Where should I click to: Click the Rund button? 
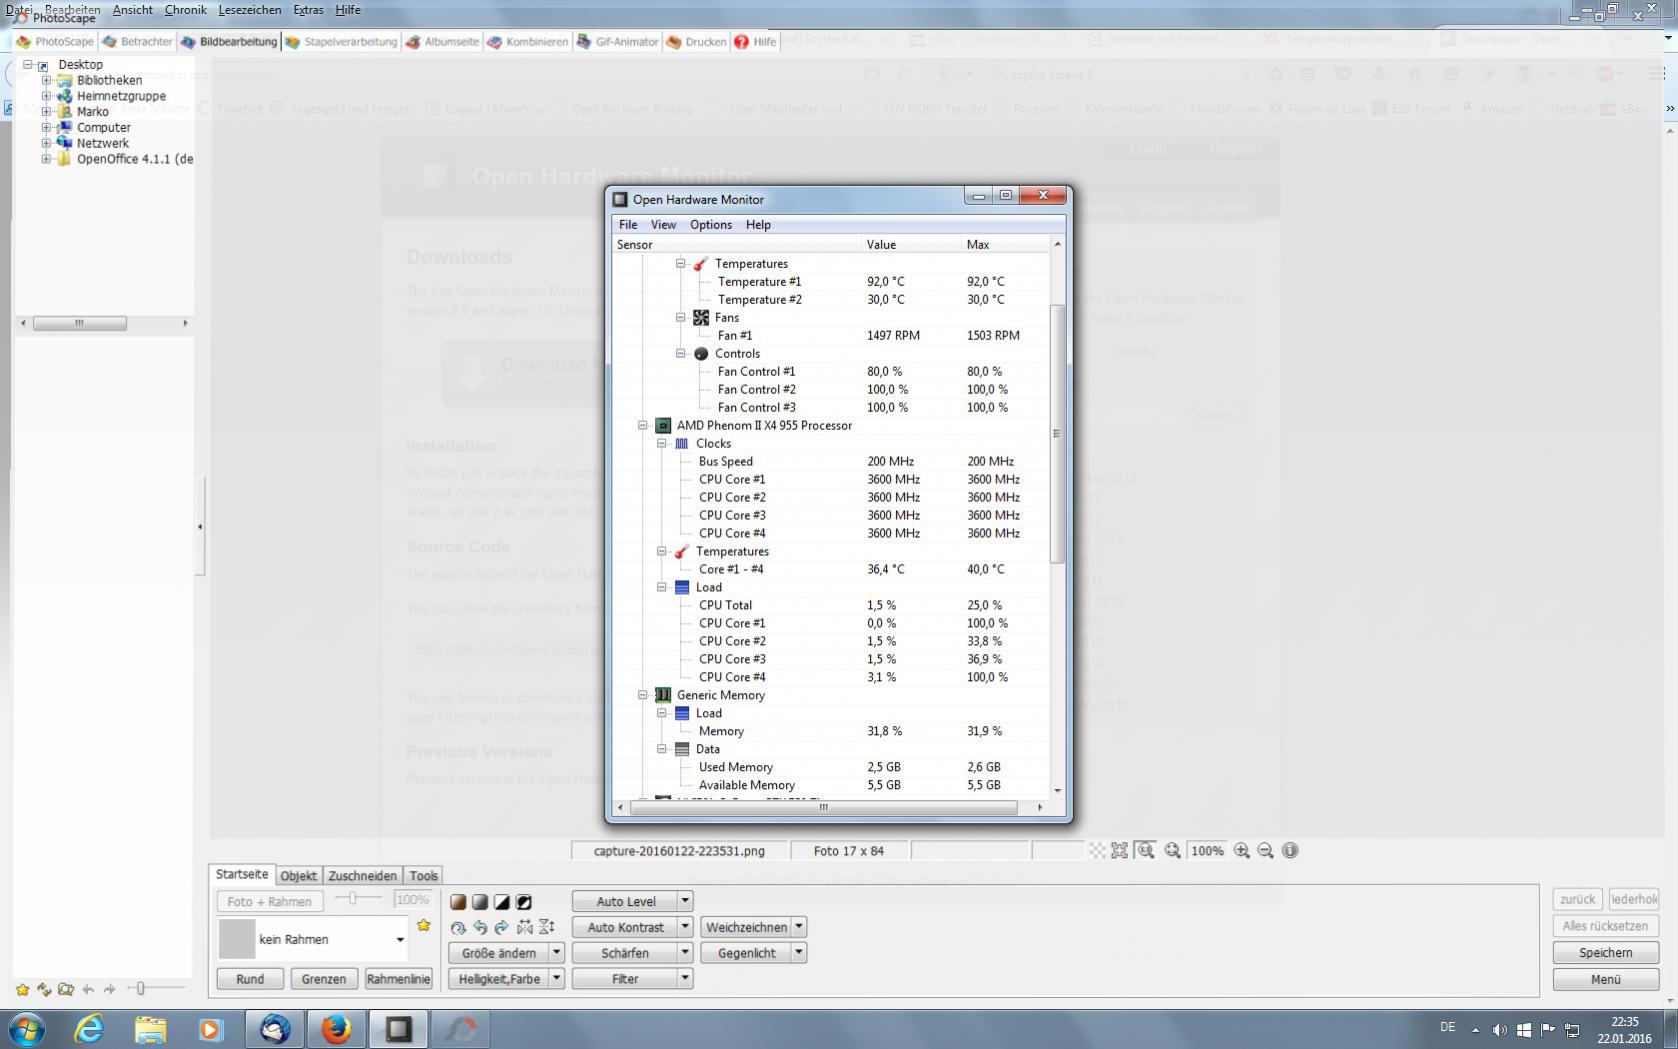coord(250,979)
